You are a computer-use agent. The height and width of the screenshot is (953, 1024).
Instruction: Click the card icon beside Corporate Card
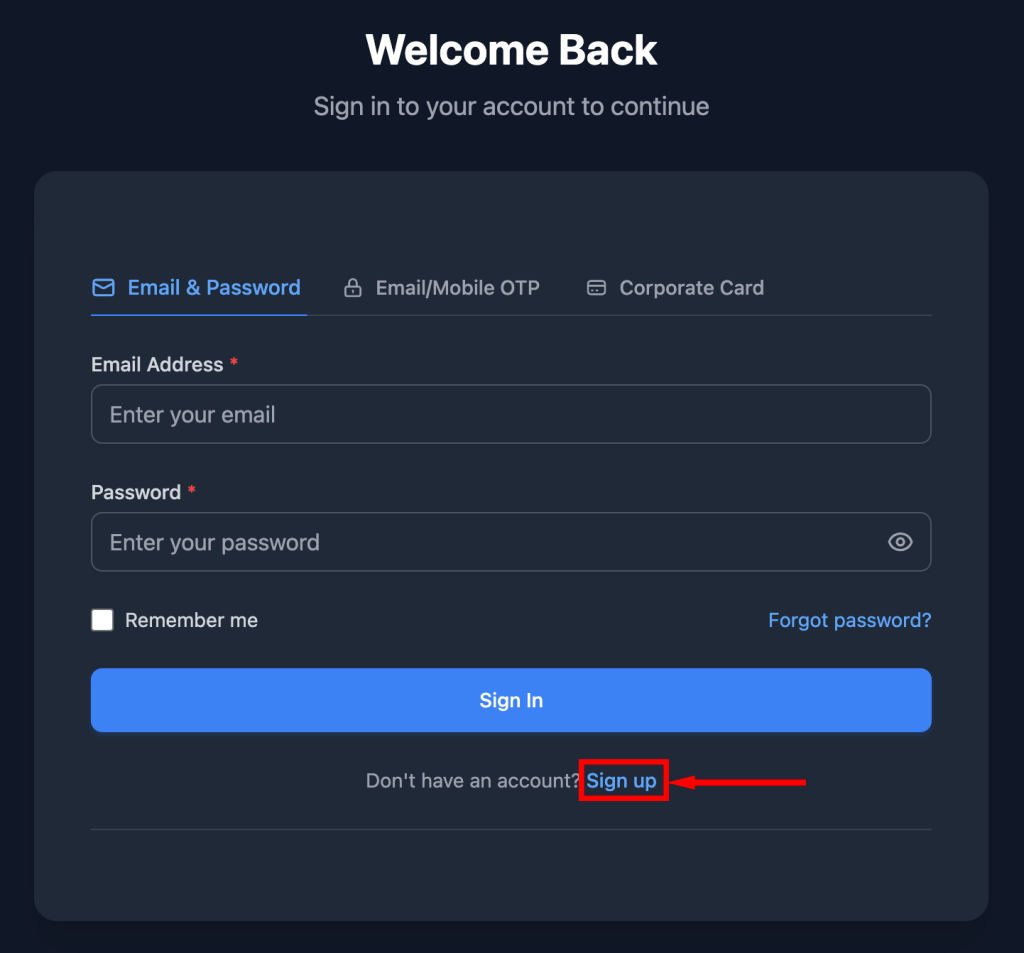pos(596,288)
